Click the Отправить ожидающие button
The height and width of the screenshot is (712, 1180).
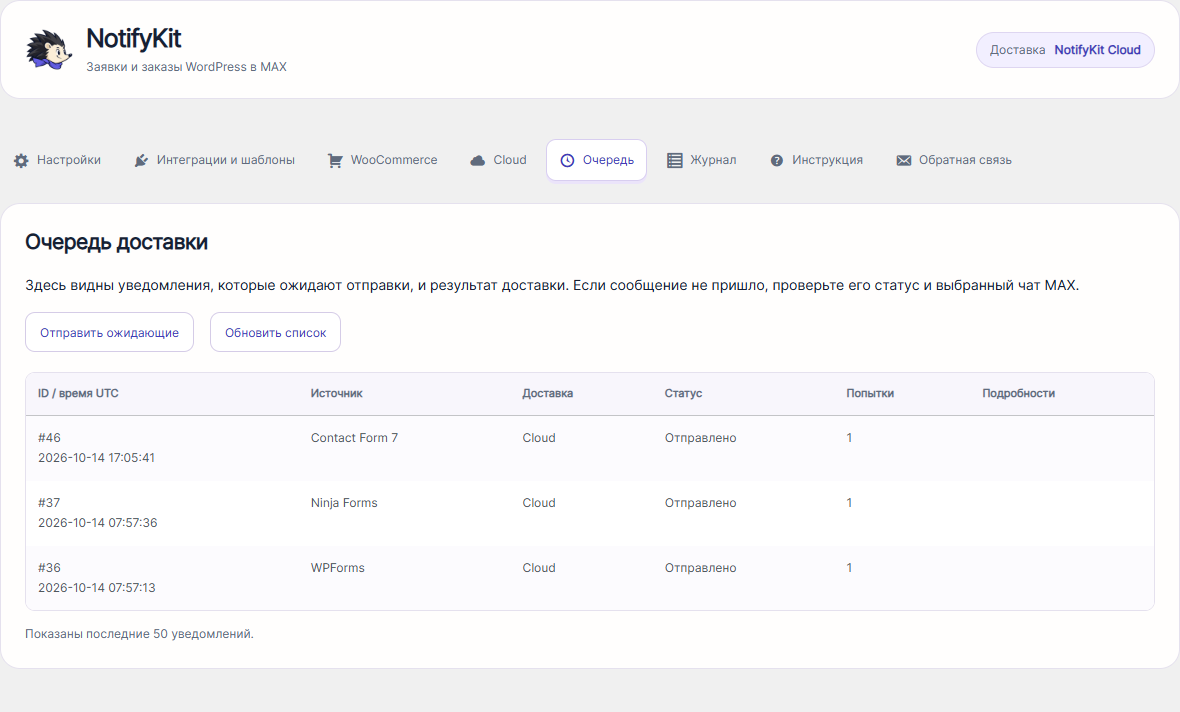click(109, 332)
